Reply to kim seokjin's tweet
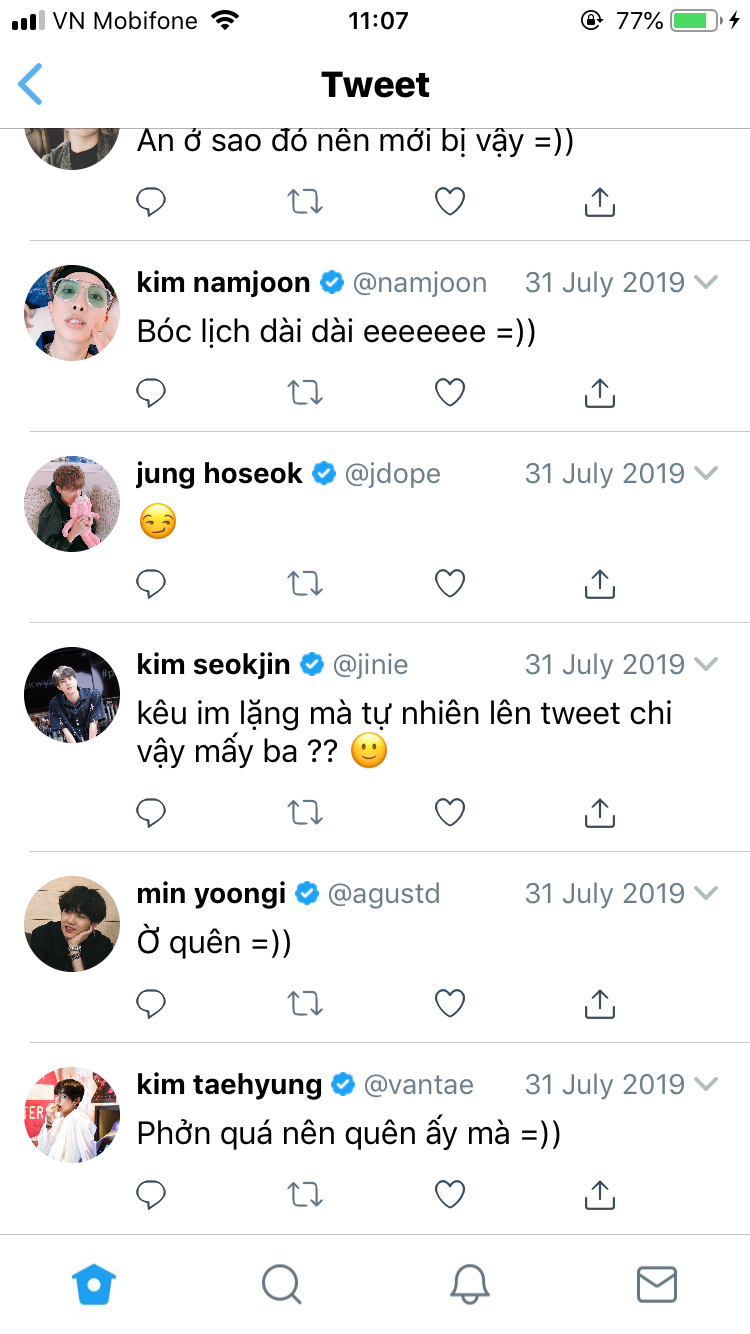The width and height of the screenshot is (750, 1334). (x=150, y=813)
